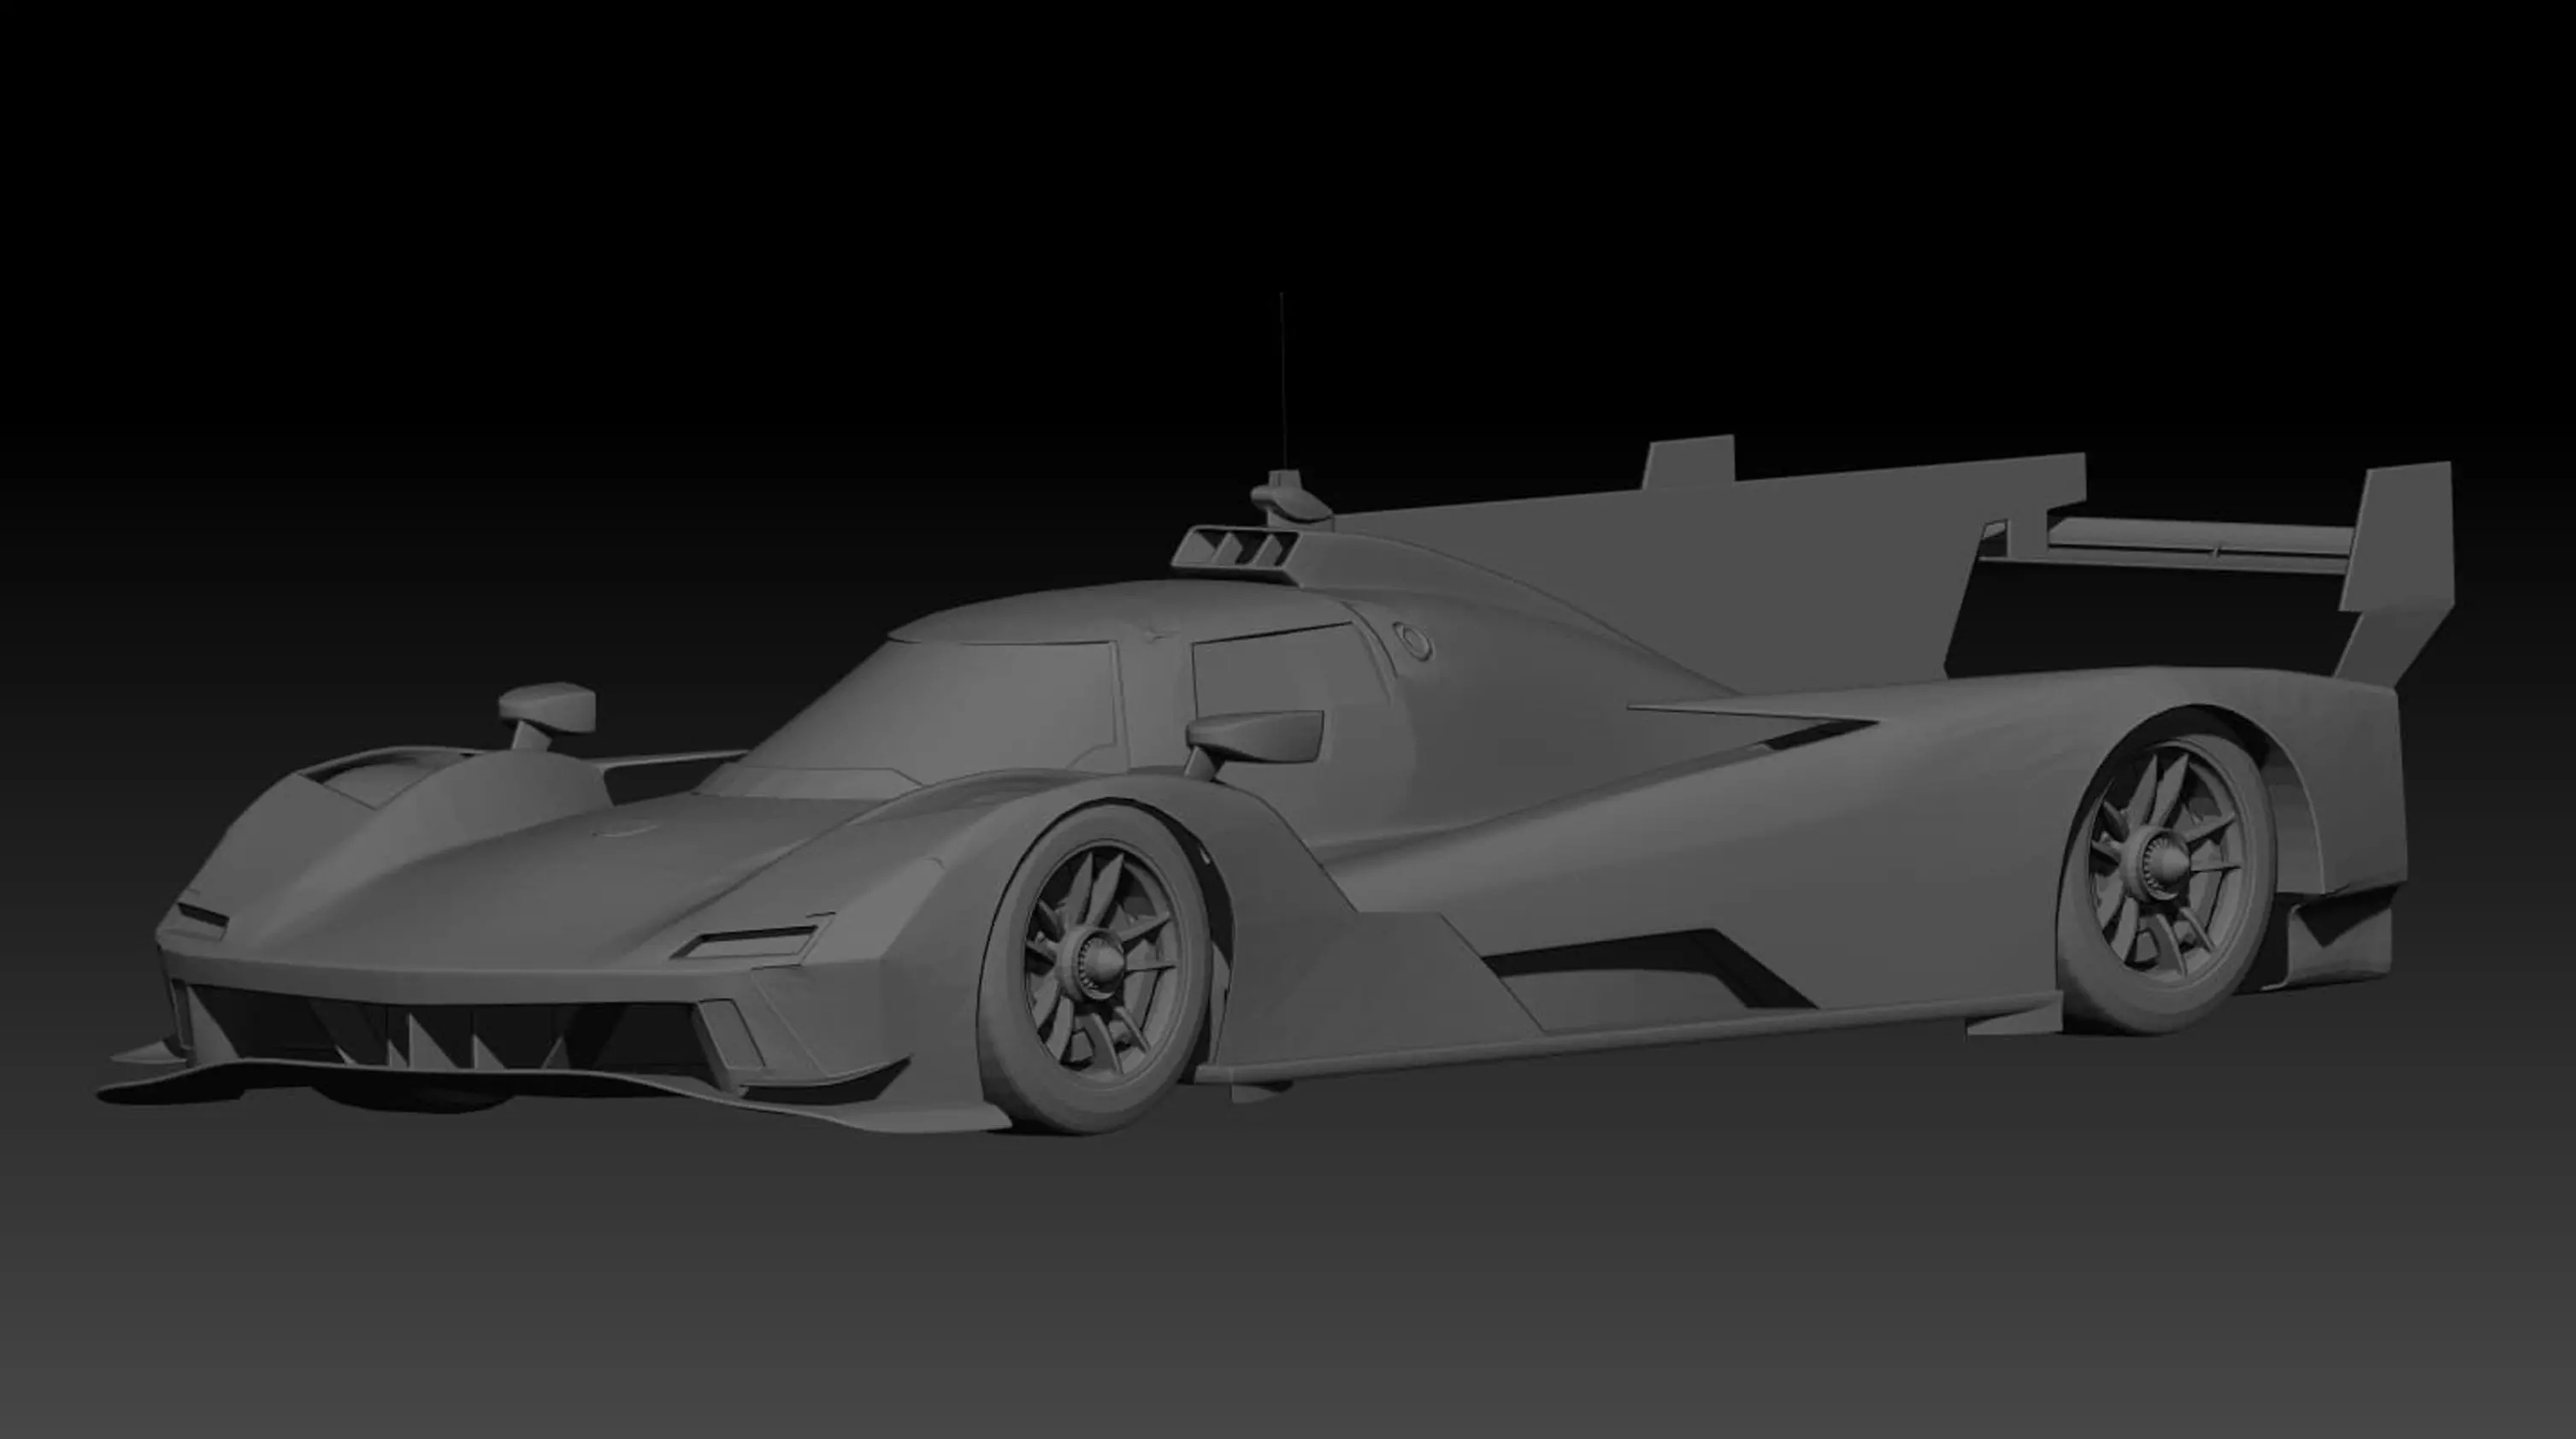Select the rear wheel of the car model
Viewport: 2576px width, 1439px height.
(2165, 869)
